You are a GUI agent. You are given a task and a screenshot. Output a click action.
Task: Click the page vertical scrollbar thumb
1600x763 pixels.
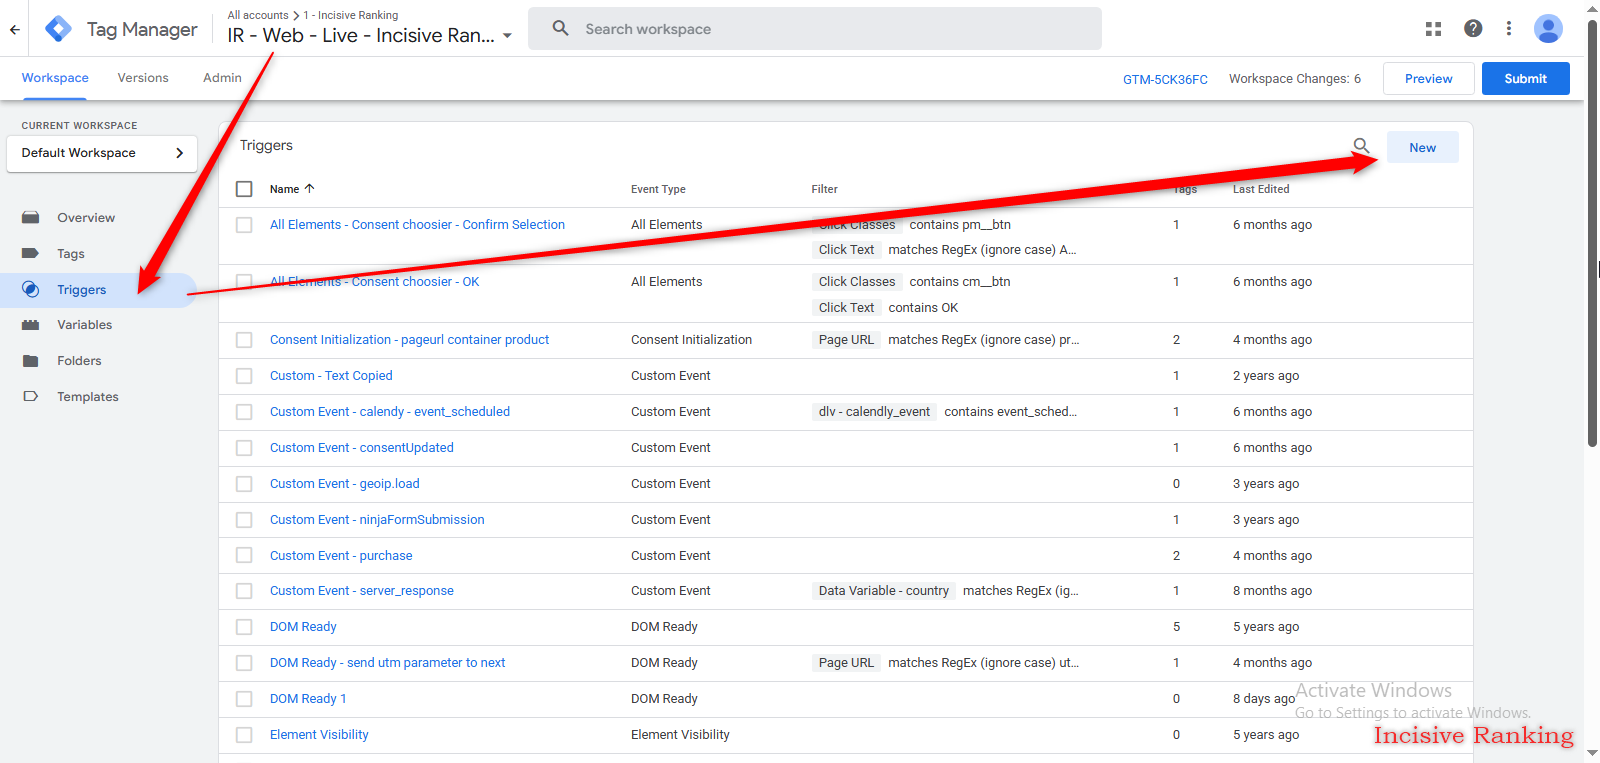tap(1592, 233)
